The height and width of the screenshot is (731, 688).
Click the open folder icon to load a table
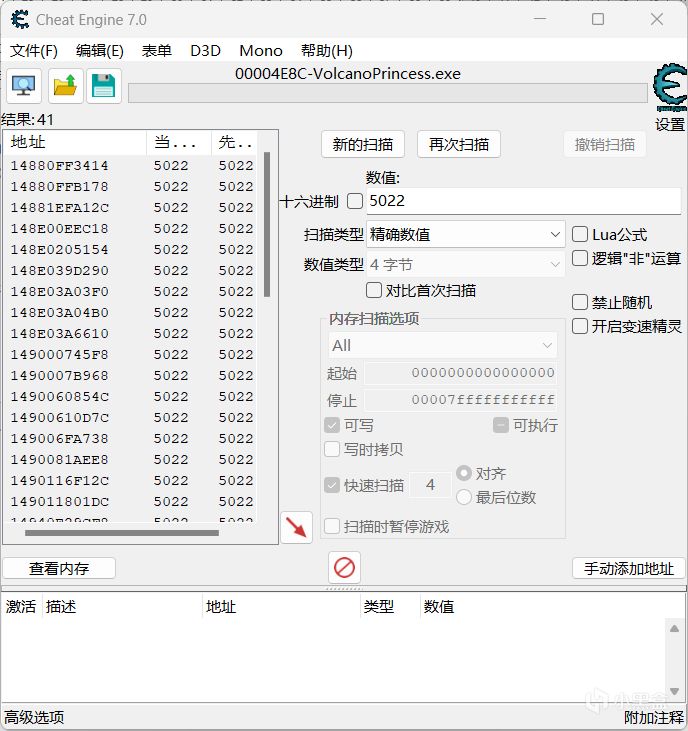click(65, 86)
